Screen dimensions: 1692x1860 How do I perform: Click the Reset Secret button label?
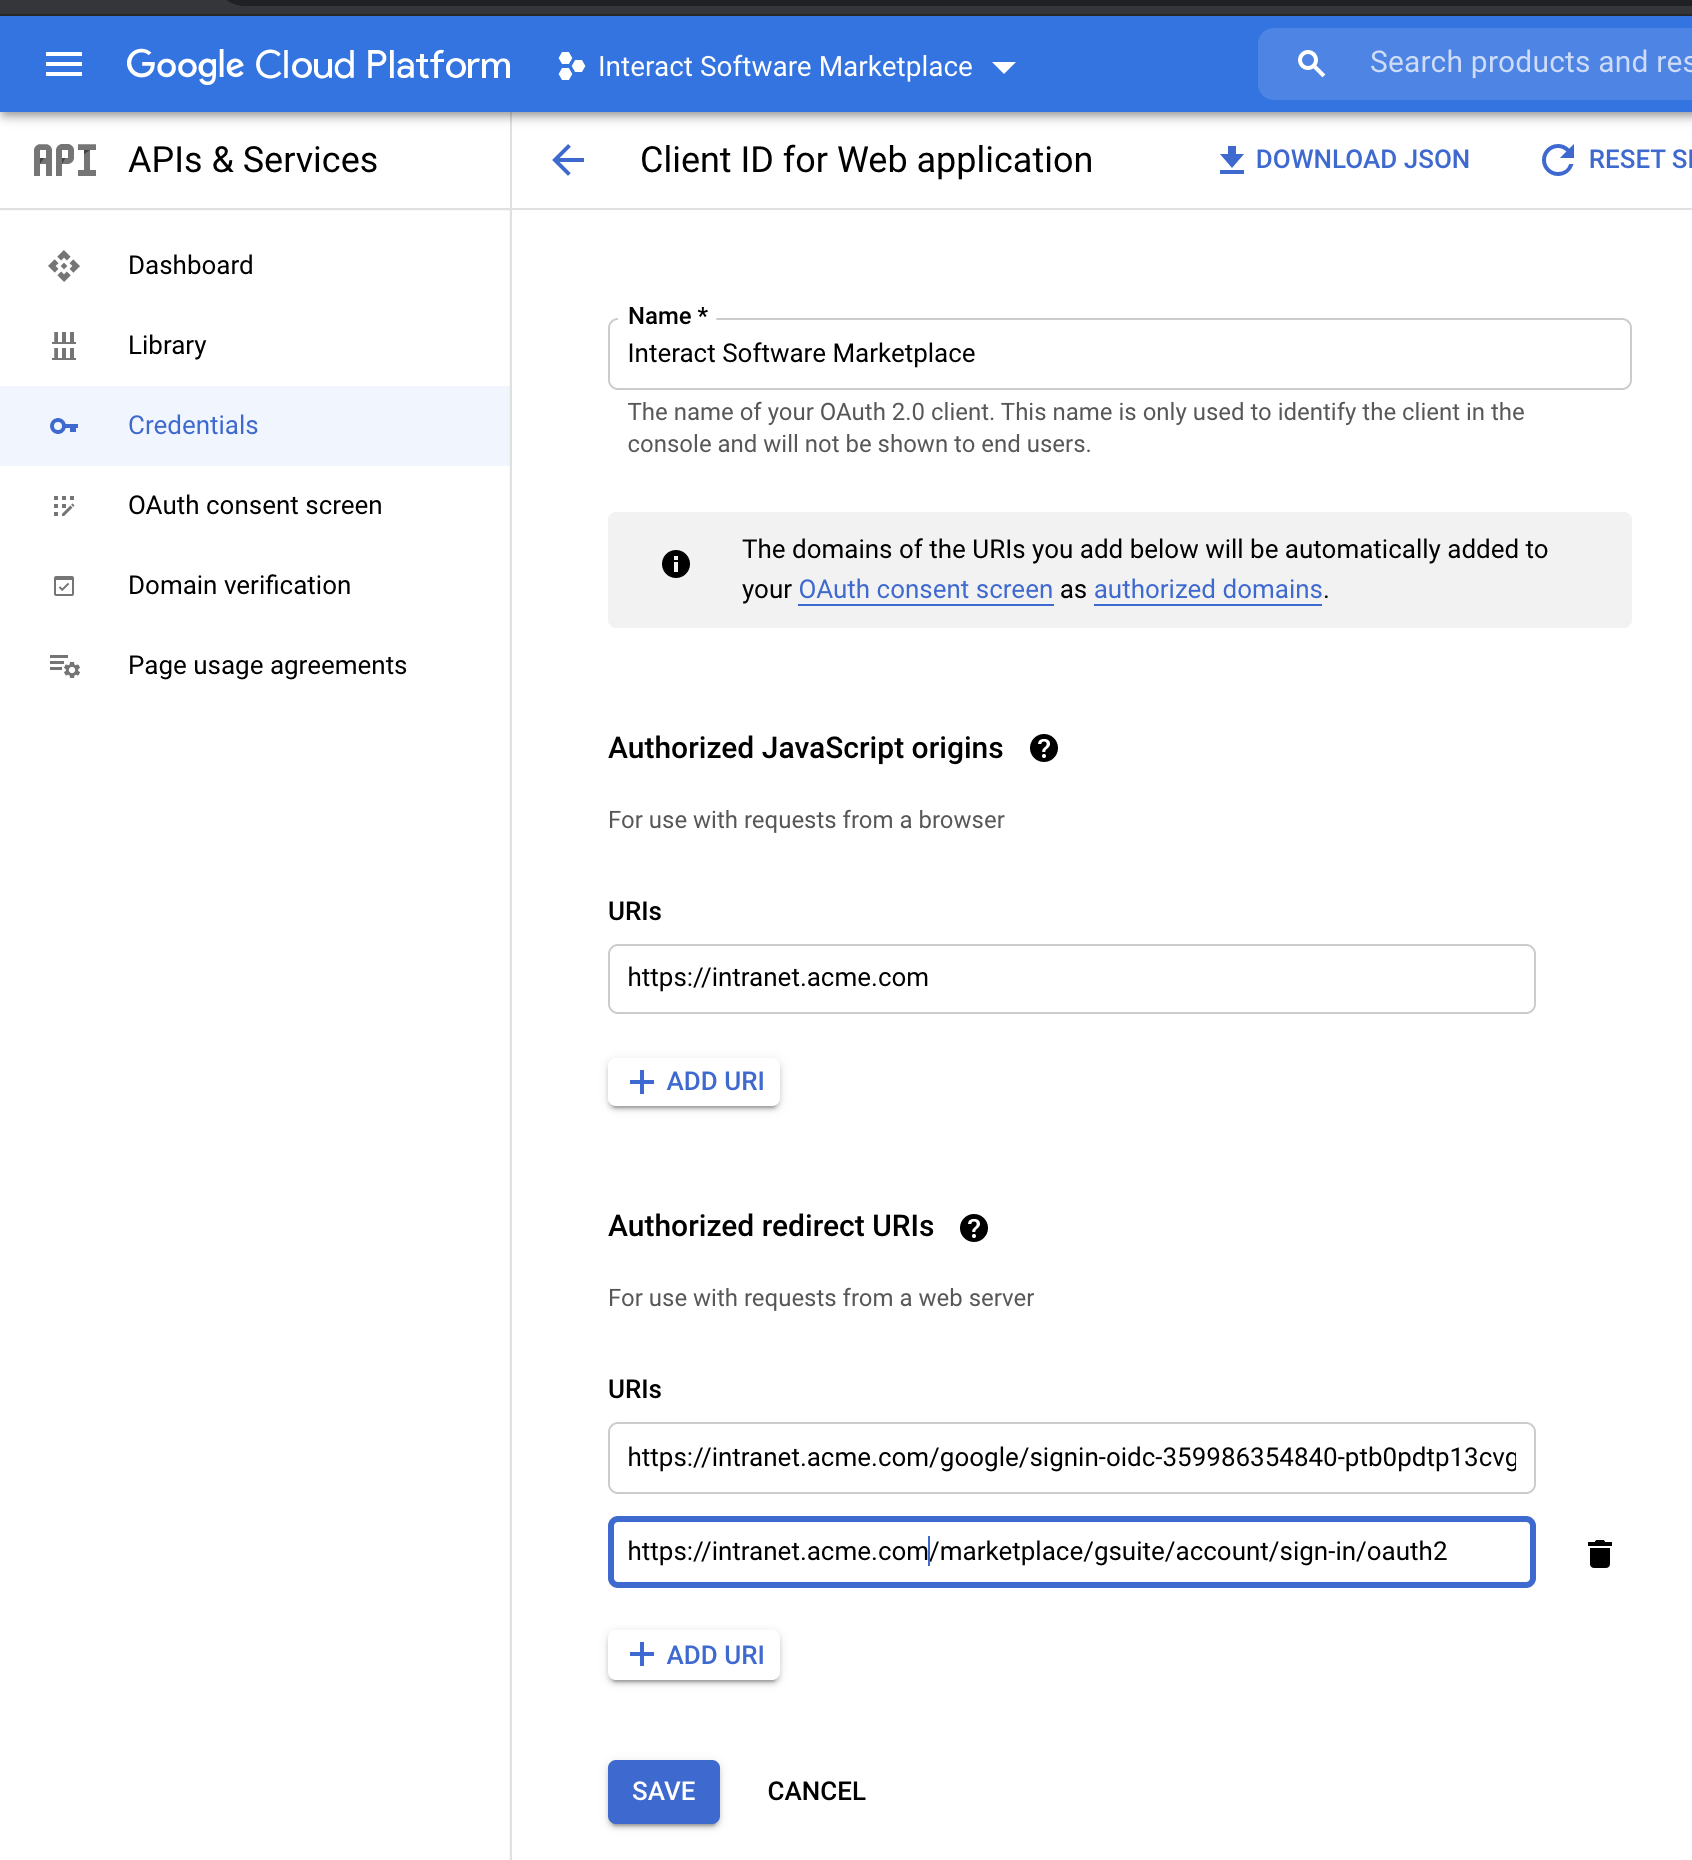[1640, 160]
